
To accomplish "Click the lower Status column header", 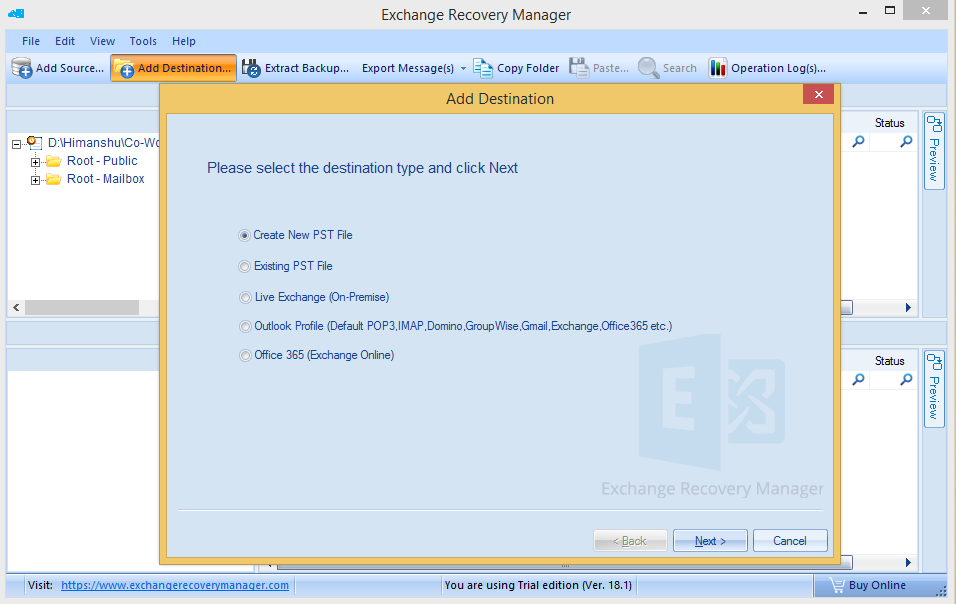I will tap(890, 361).
